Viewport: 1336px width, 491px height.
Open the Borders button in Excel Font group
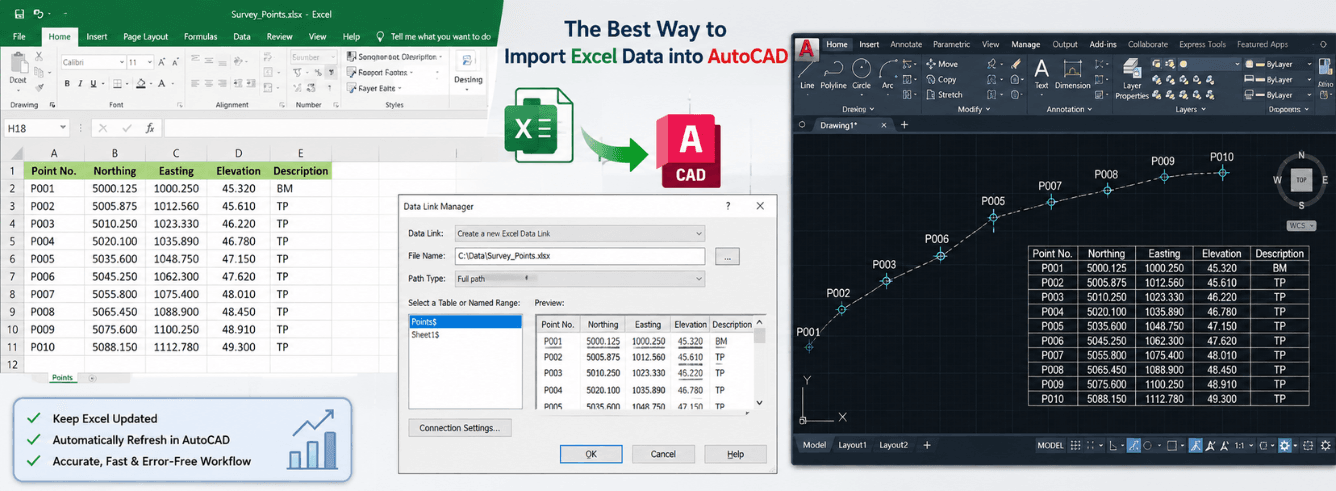coord(118,85)
